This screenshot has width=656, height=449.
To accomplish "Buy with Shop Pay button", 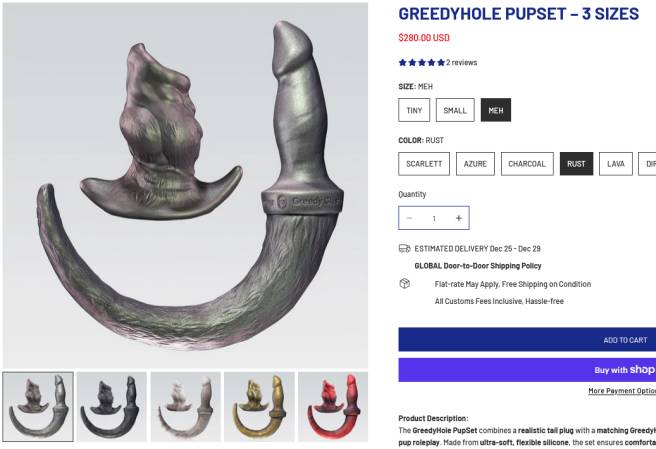I will click(527, 370).
